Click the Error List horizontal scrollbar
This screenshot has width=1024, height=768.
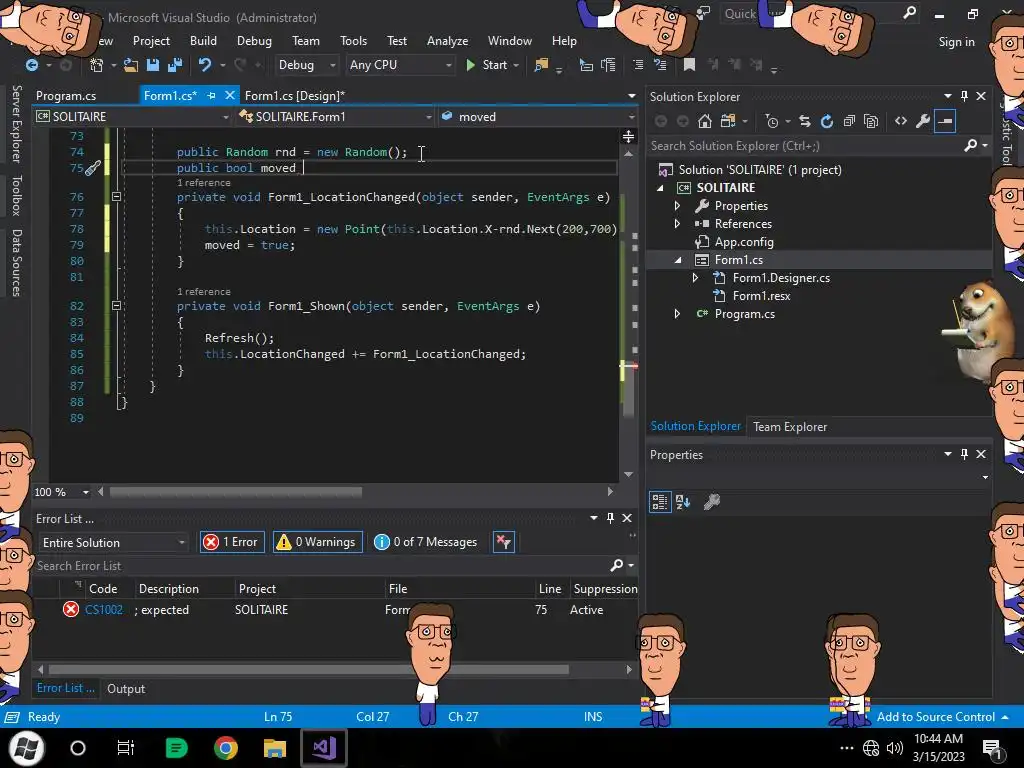point(308,669)
